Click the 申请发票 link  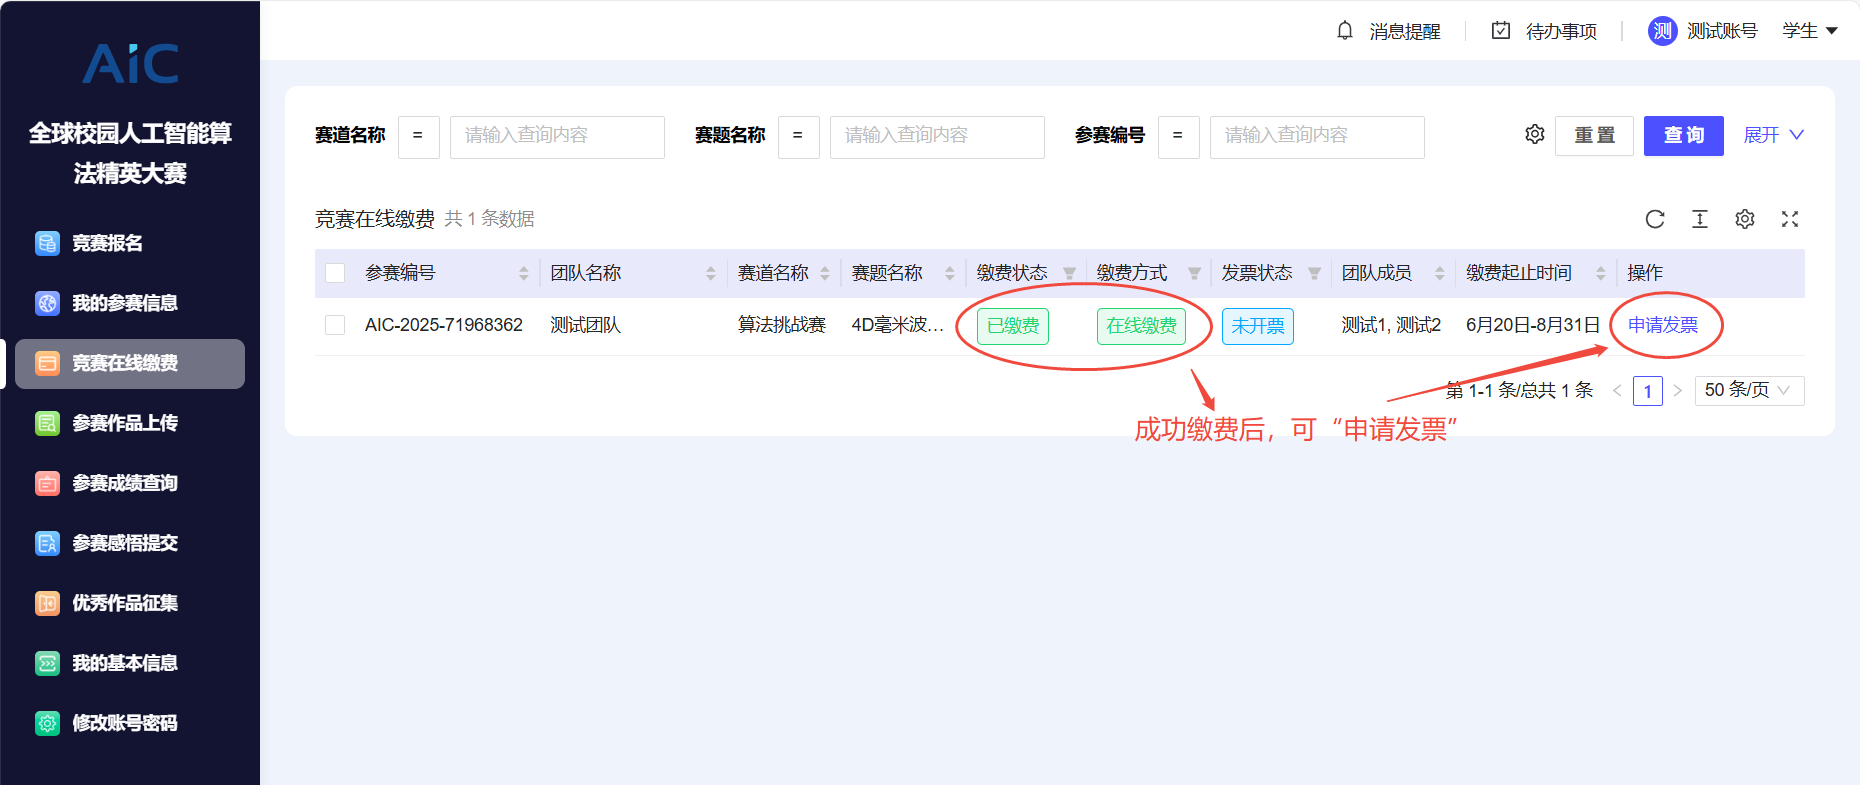pyautogui.click(x=1663, y=325)
